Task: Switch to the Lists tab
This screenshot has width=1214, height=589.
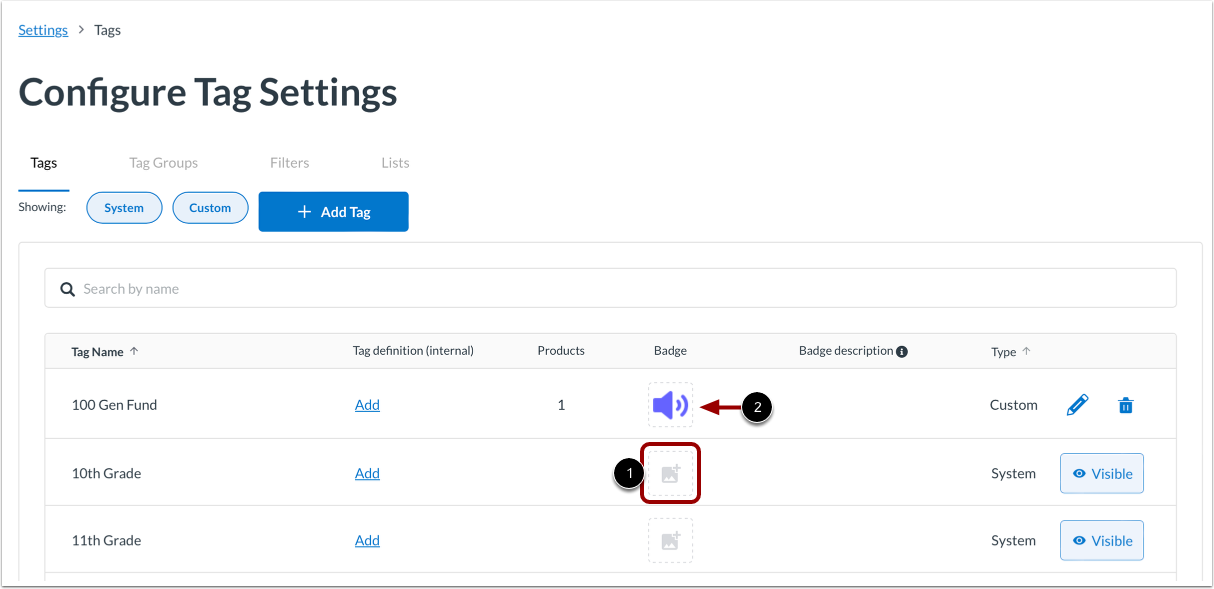Action: click(395, 163)
